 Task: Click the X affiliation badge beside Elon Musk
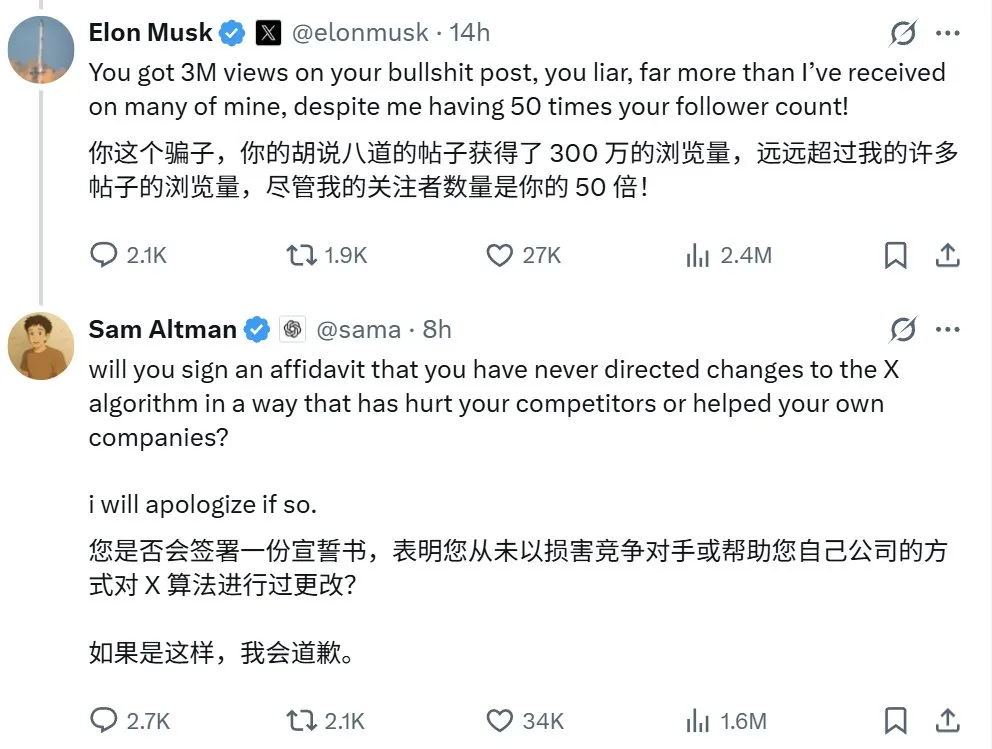pyautogui.click(x=266, y=31)
